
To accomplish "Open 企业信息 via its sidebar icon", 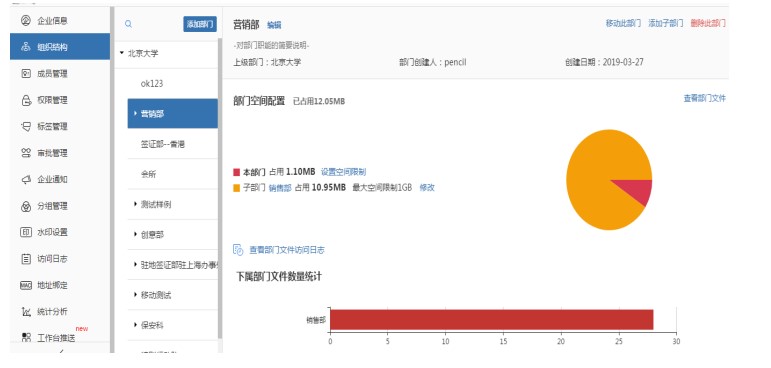I will pos(26,21).
